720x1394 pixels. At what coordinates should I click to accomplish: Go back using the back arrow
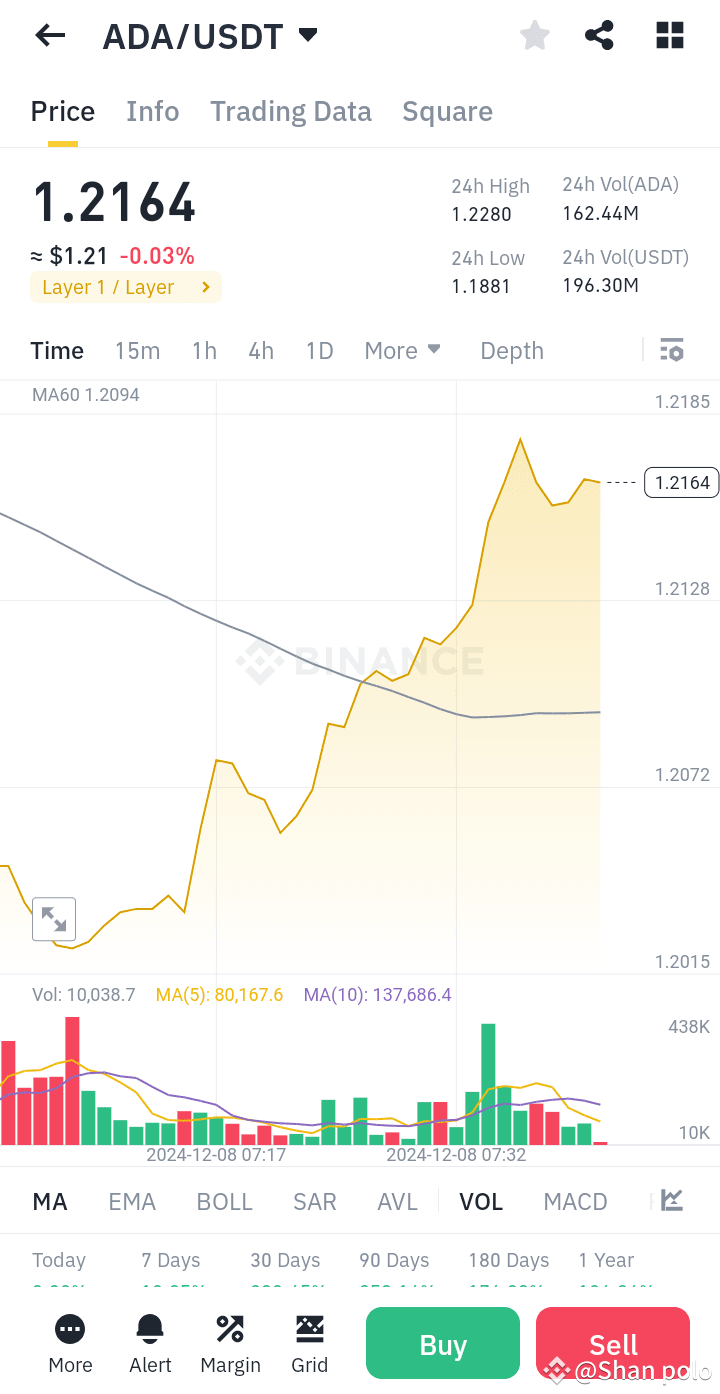49,35
